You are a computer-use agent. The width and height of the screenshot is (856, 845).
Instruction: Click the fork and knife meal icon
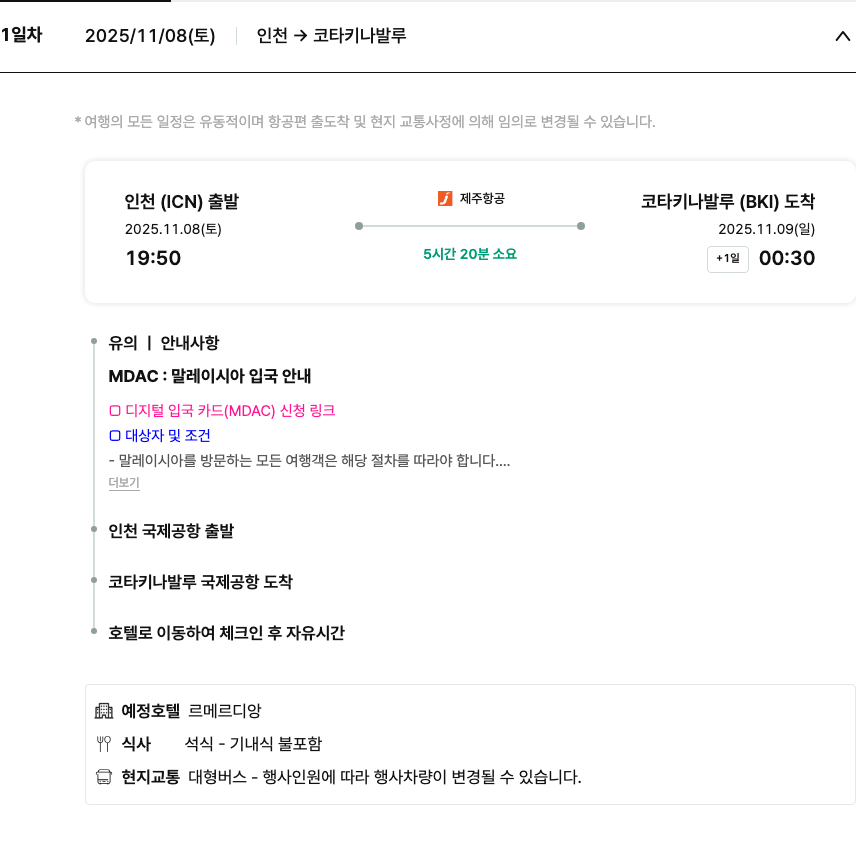pos(103,744)
